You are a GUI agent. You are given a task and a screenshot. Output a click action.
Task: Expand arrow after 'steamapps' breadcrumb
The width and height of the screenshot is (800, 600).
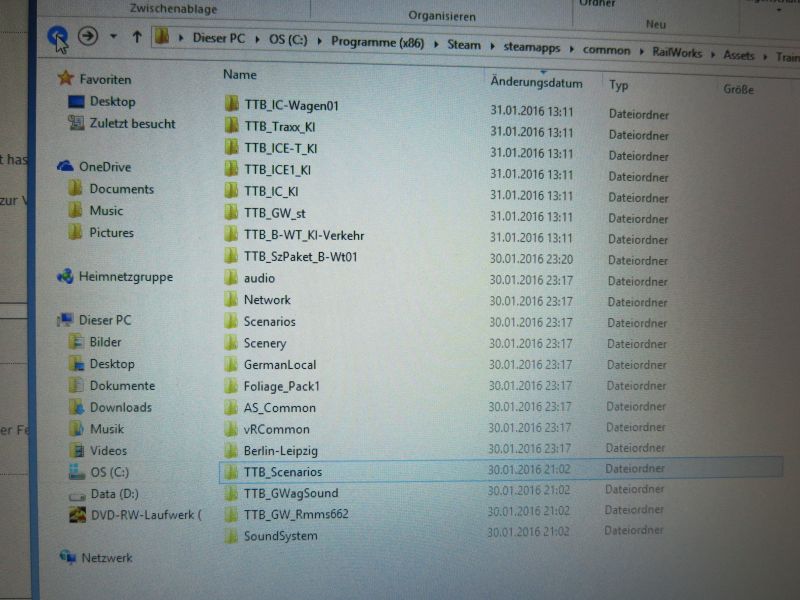tap(571, 49)
